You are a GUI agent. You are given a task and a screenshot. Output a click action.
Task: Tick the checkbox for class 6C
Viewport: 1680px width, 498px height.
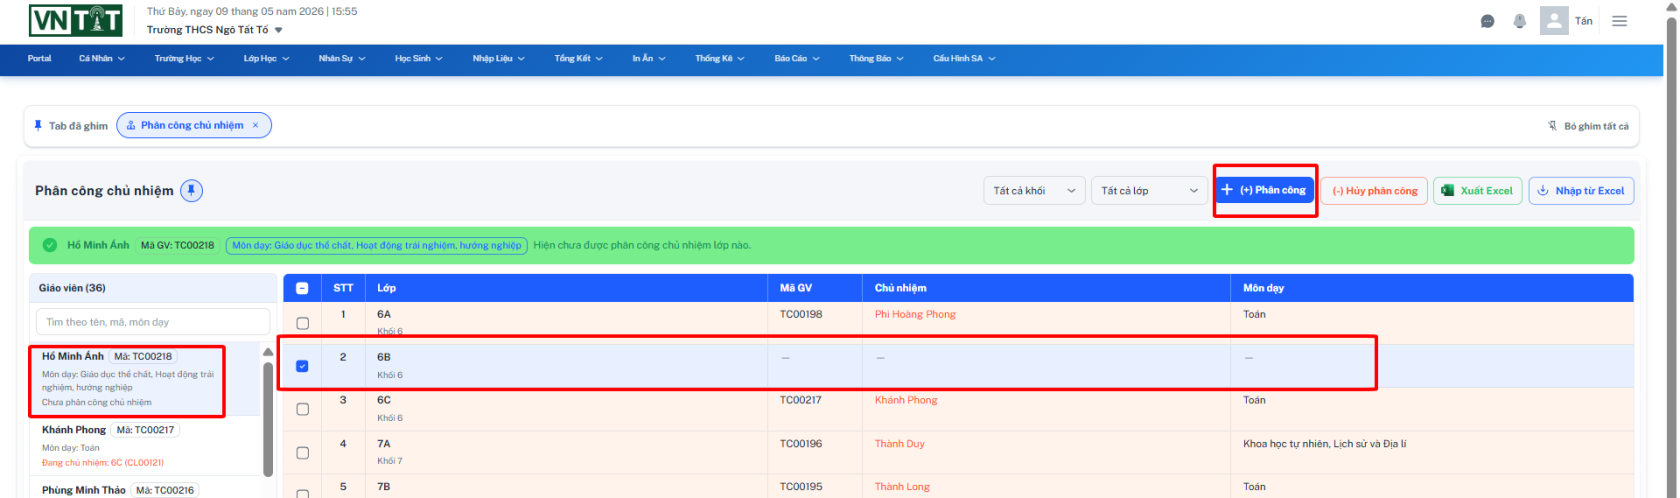point(303,409)
